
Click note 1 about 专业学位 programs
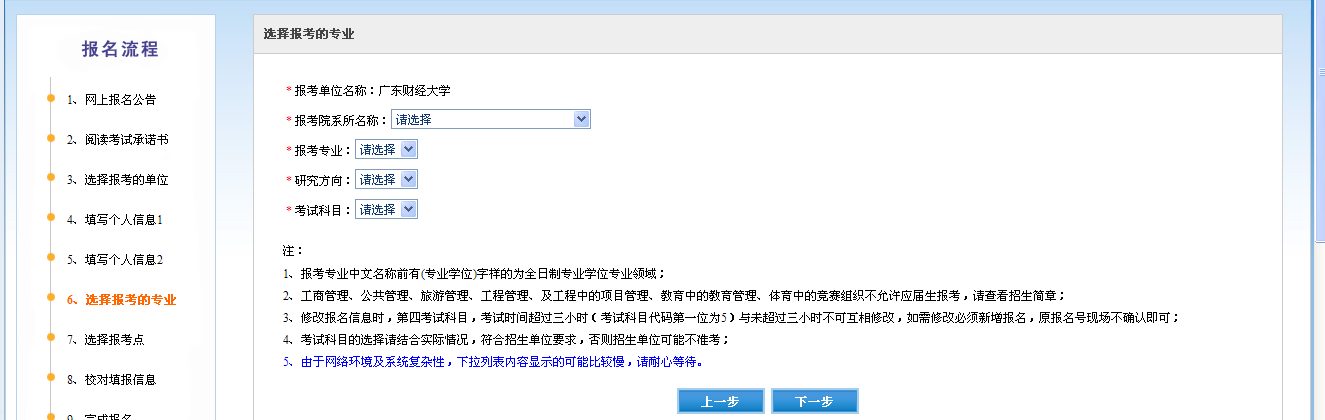coord(475,273)
